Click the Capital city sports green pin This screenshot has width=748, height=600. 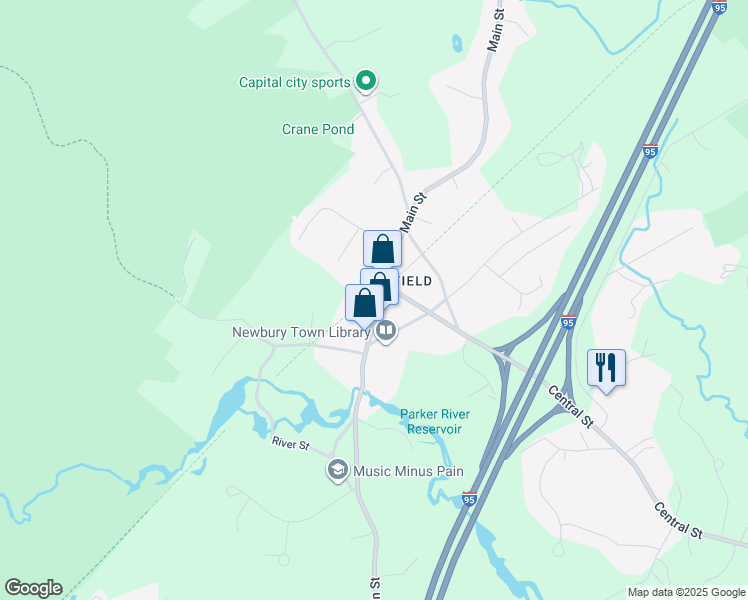coord(366,81)
